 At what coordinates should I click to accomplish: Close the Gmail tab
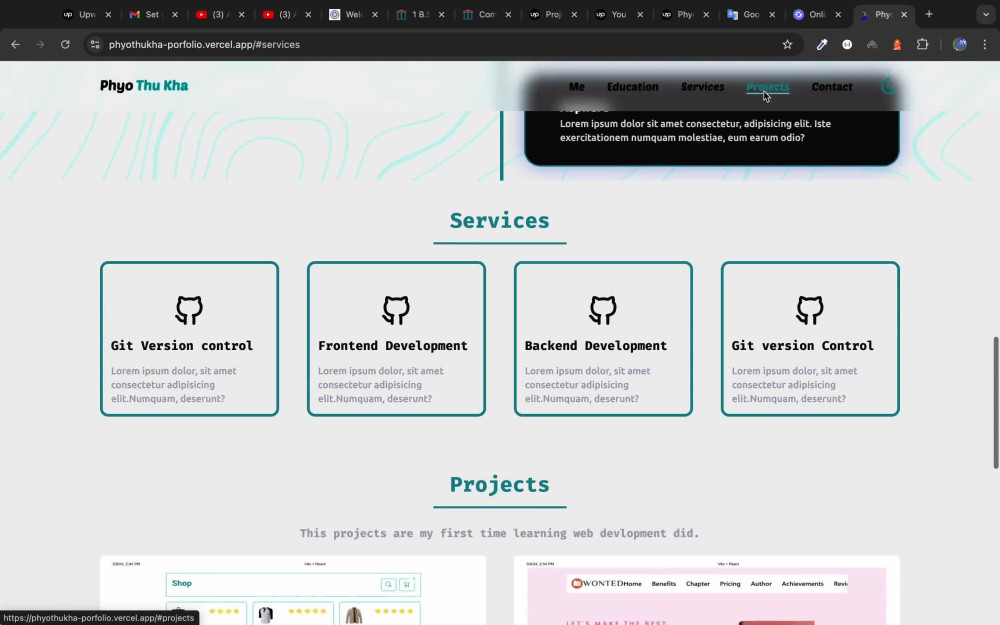(x=175, y=14)
